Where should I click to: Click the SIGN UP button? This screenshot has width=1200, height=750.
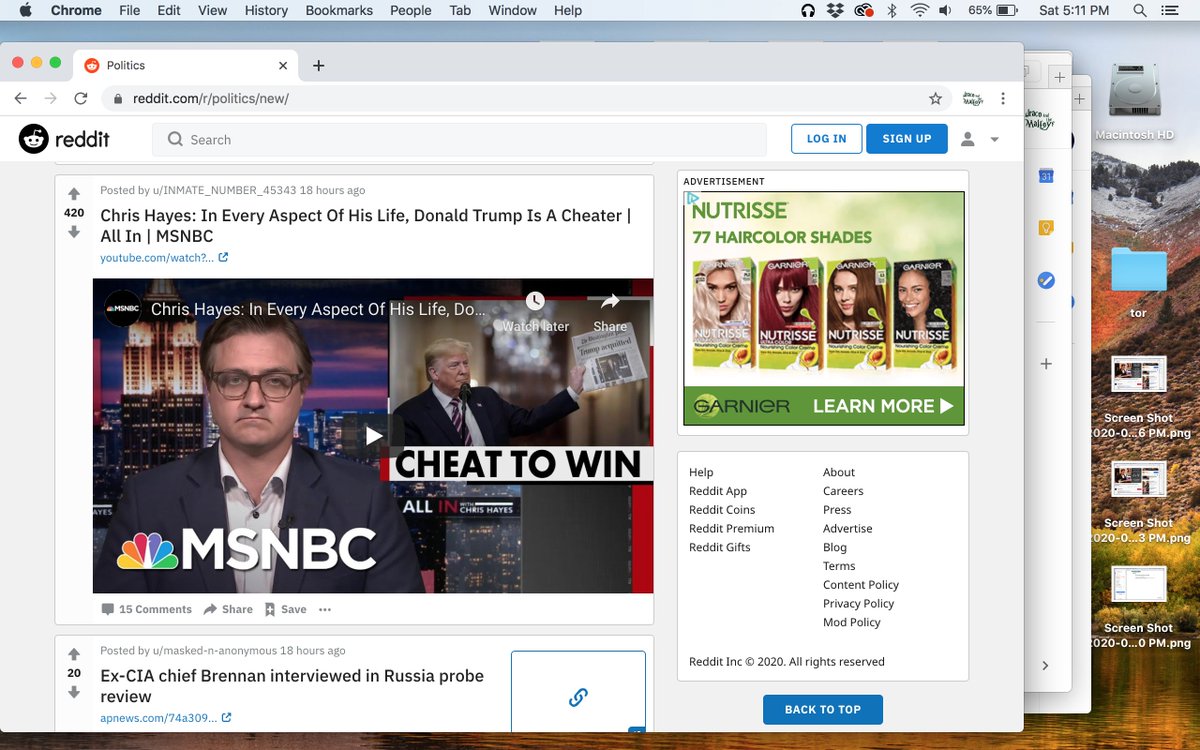[907, 139]
